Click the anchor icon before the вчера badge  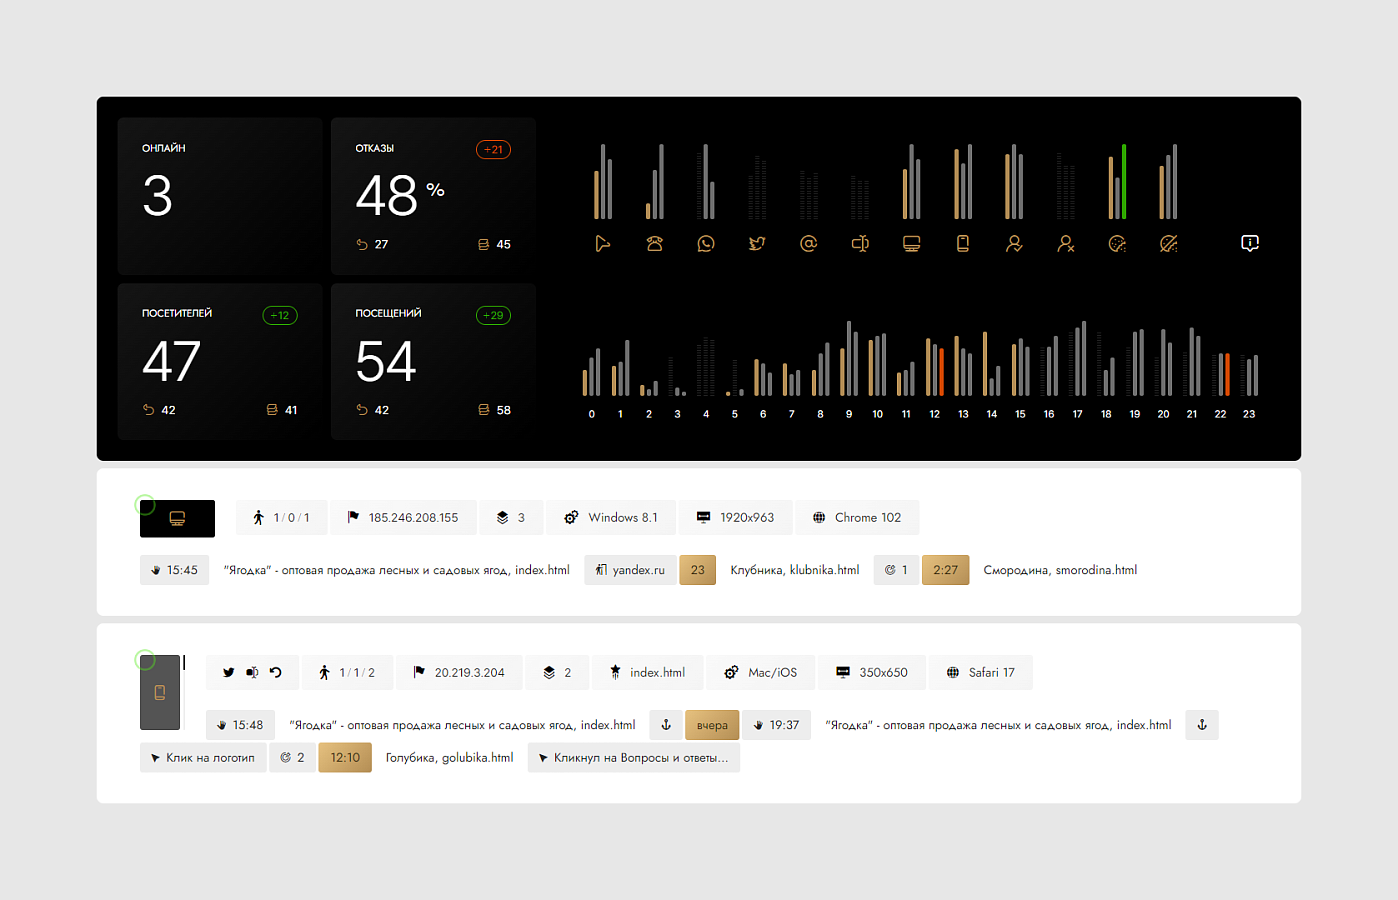pyautogui.click(x=666, y=725)
